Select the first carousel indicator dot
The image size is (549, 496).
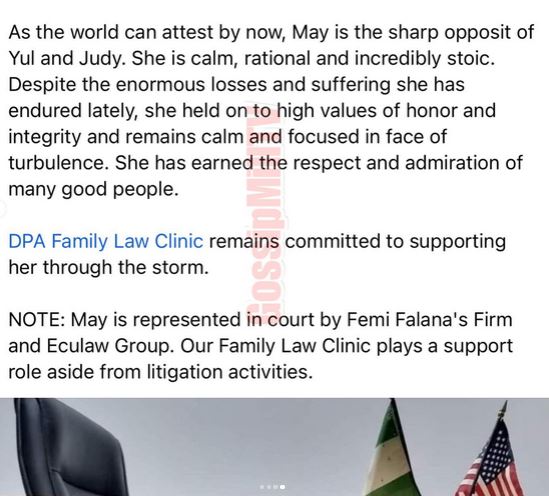pos(262,487)
